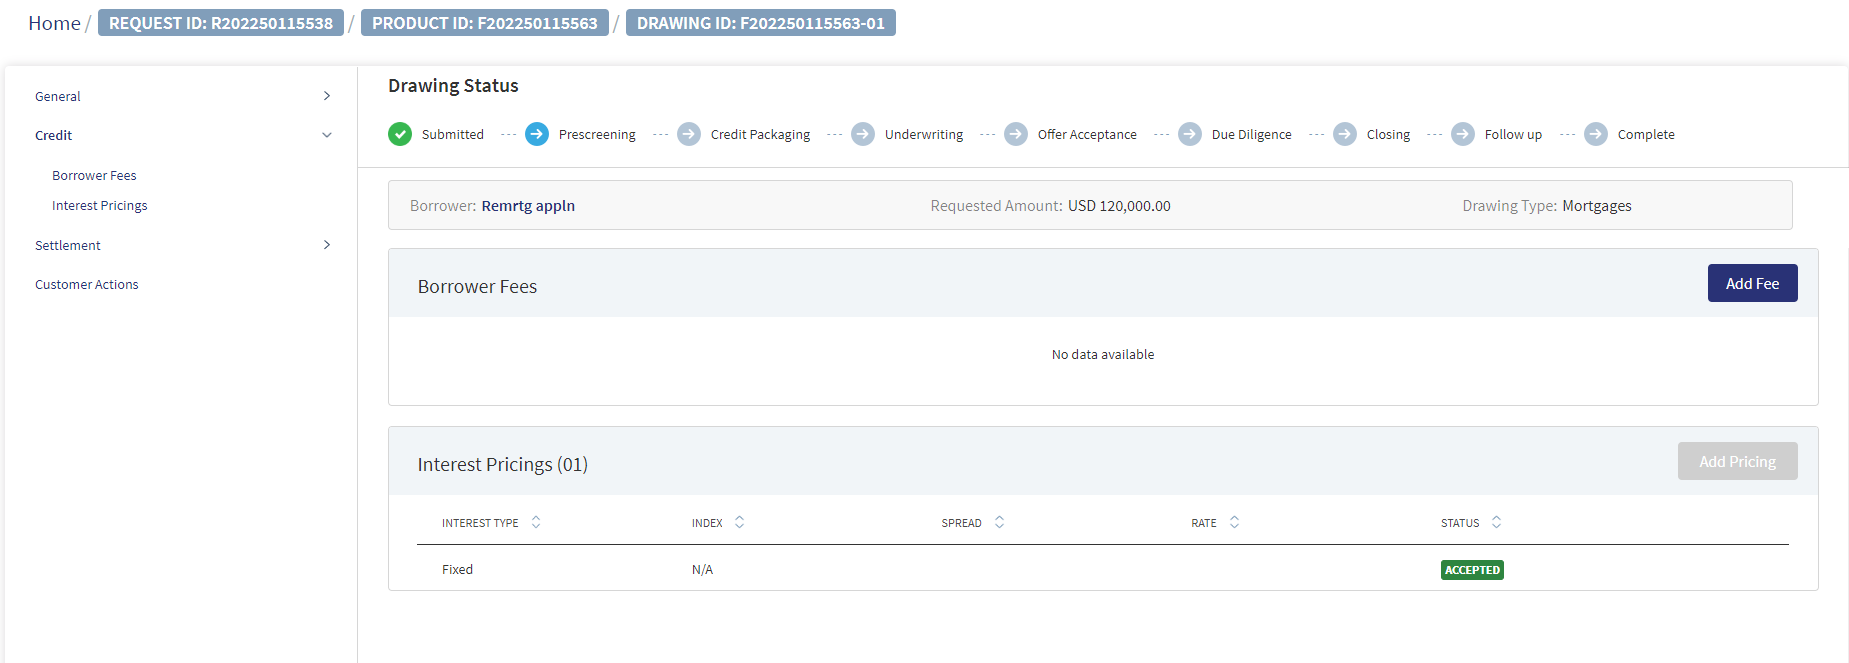
Task: Collapse the Credit sidebar chevron
Action: click(x=327, y=135)
